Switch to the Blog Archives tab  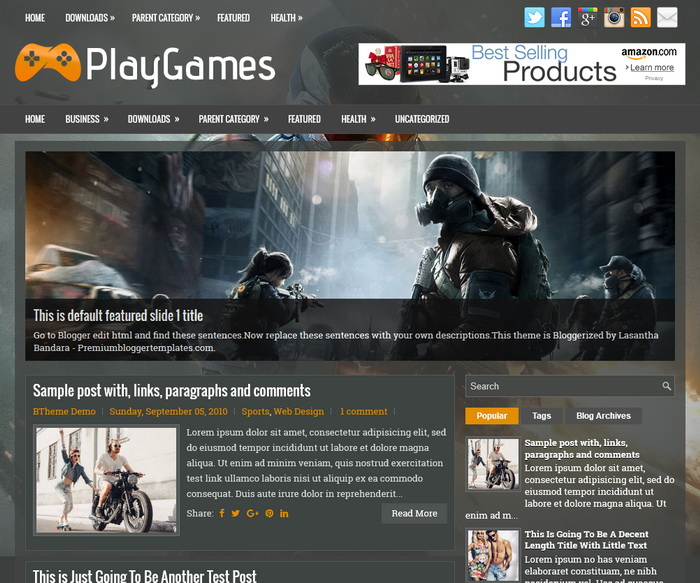(x=603, y=416)
